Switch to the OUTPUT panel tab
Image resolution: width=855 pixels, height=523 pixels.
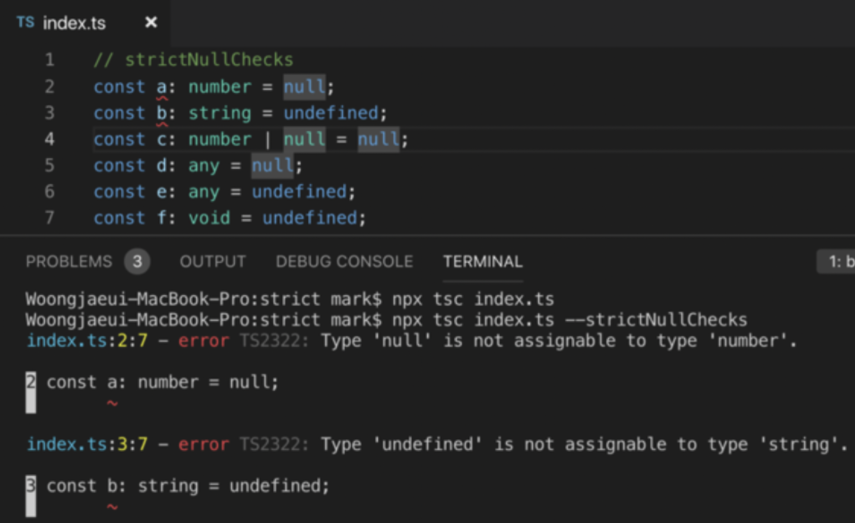point(213,262)
